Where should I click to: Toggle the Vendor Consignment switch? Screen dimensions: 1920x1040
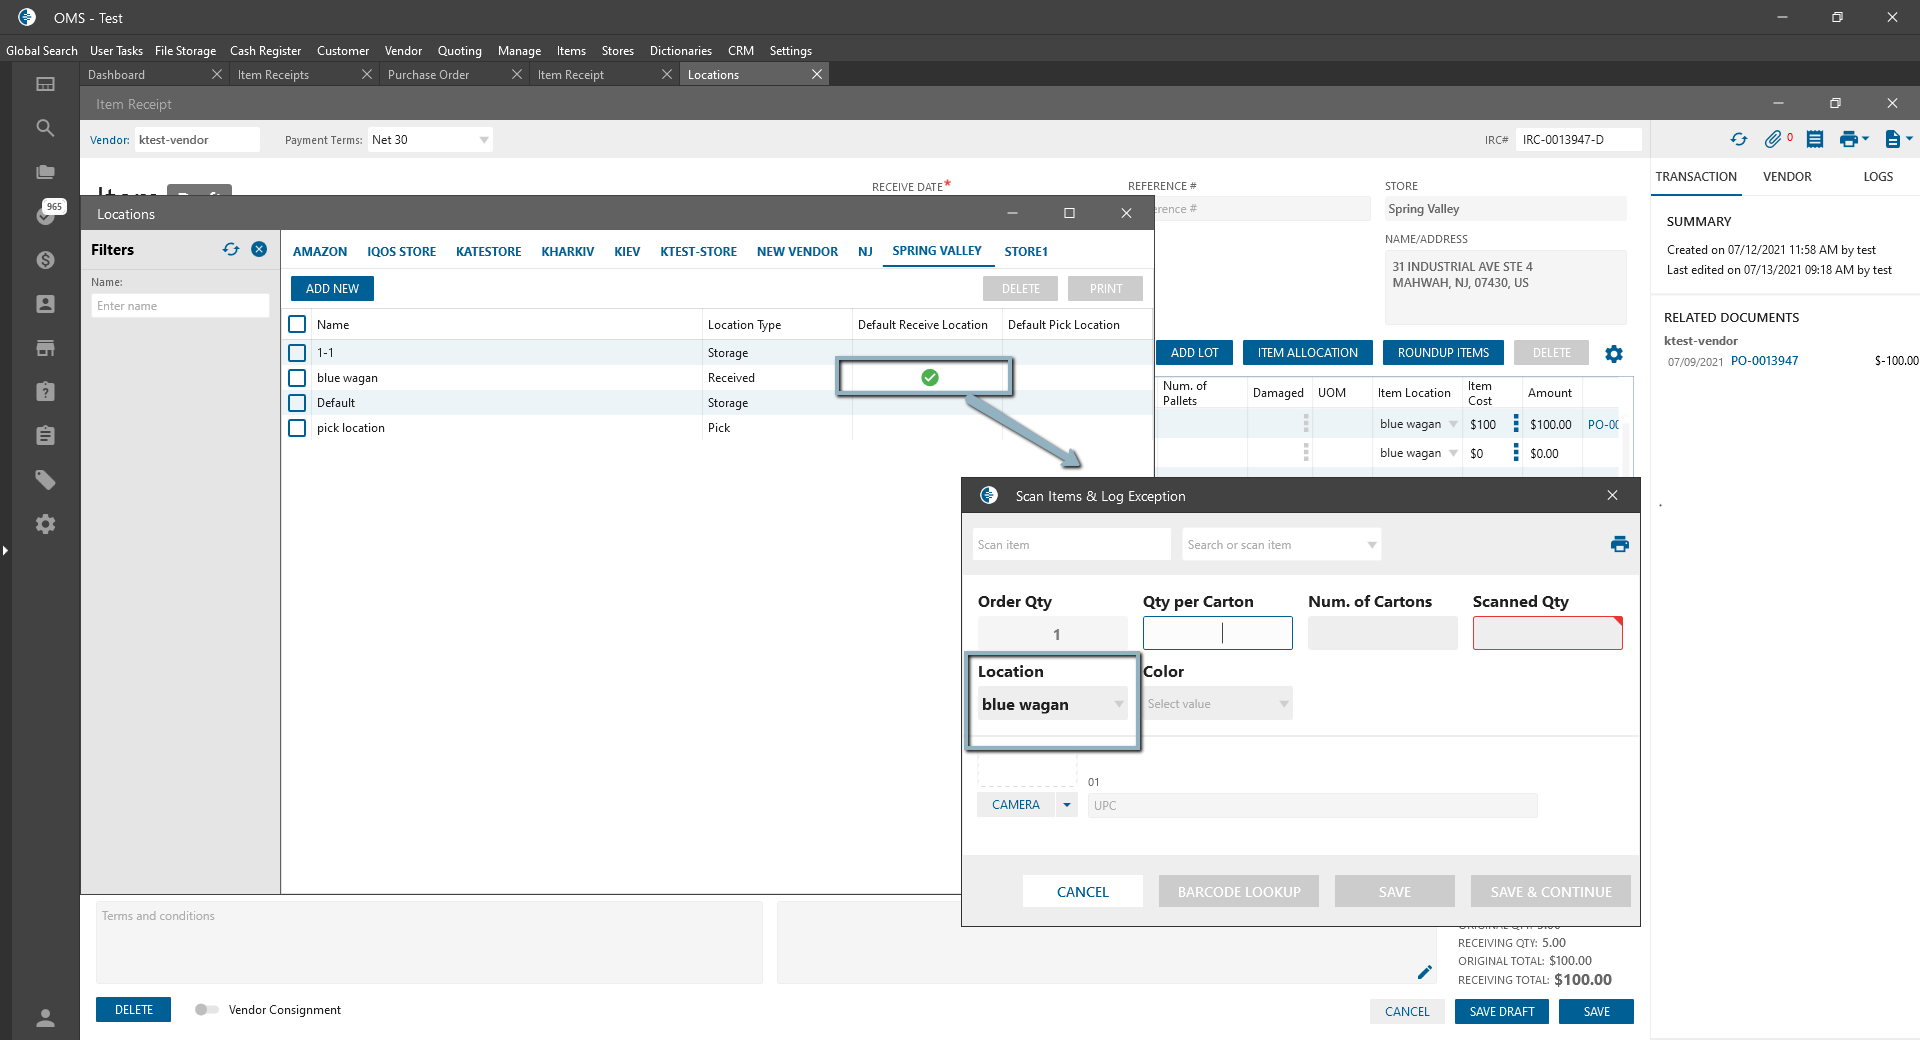point(207,1010)
